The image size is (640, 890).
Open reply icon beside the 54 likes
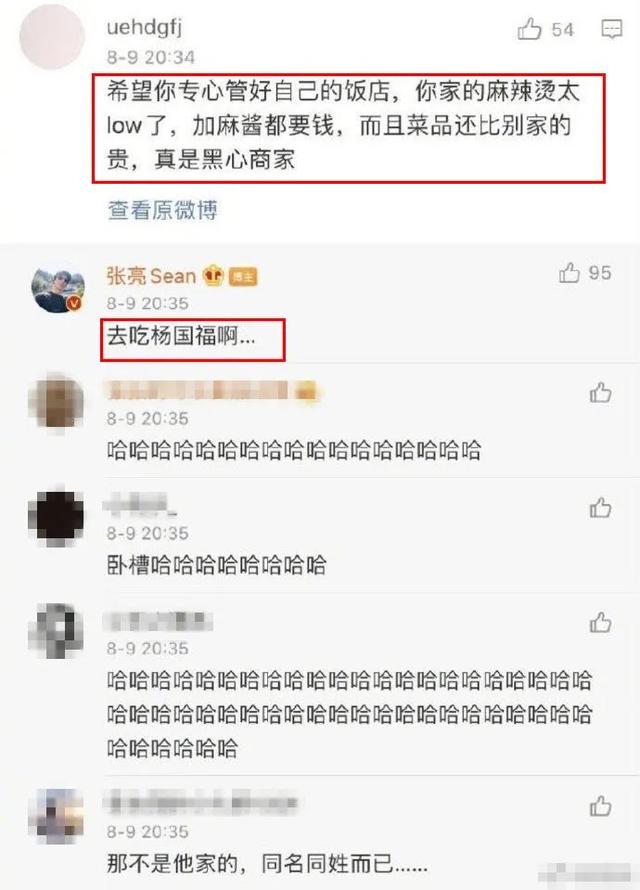pyautogui.click(x=612, y=28)
